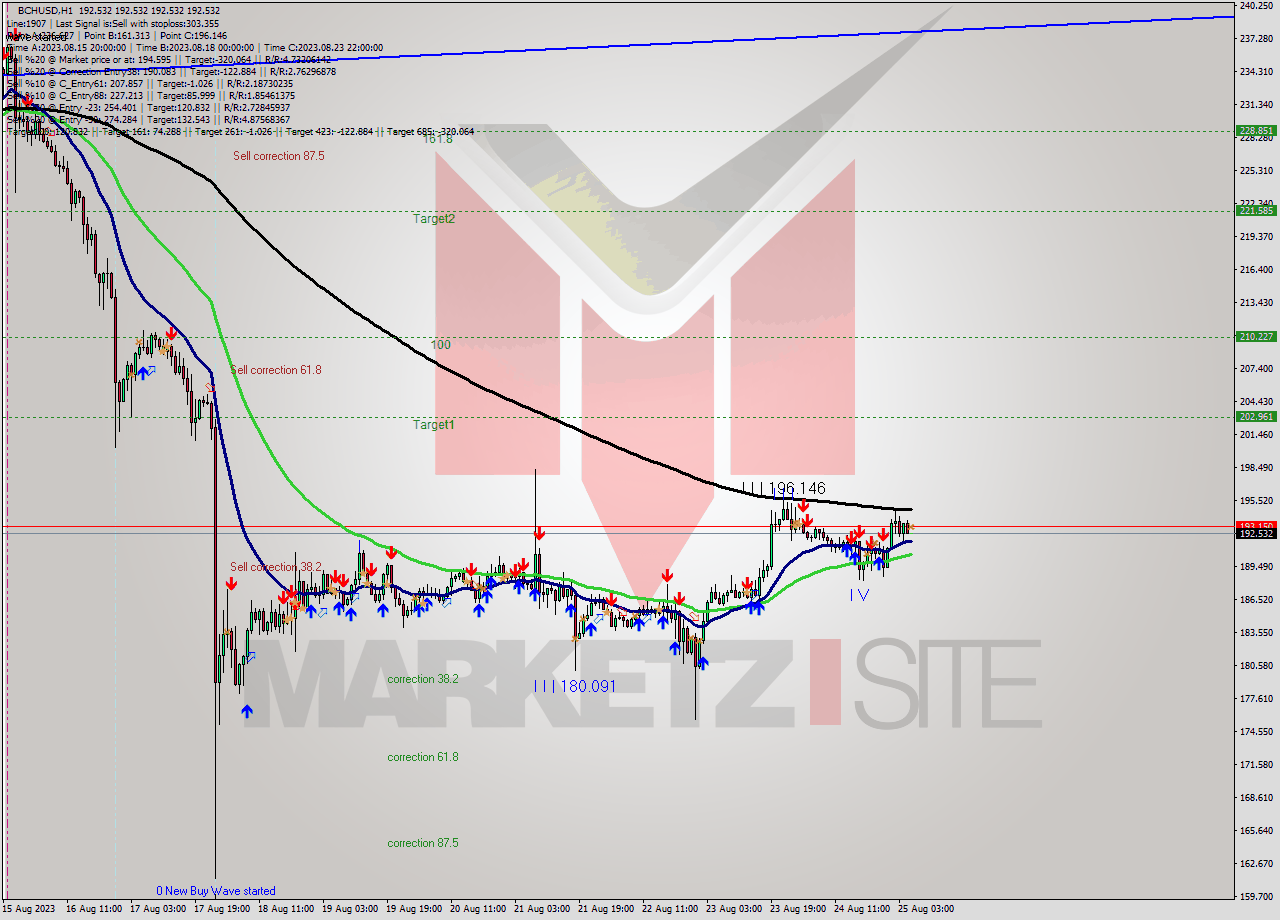This screenshot has height=920, width=1280.
Task: Click the '23 Aug 19:00' time axis label
Action: coord(798,909)
